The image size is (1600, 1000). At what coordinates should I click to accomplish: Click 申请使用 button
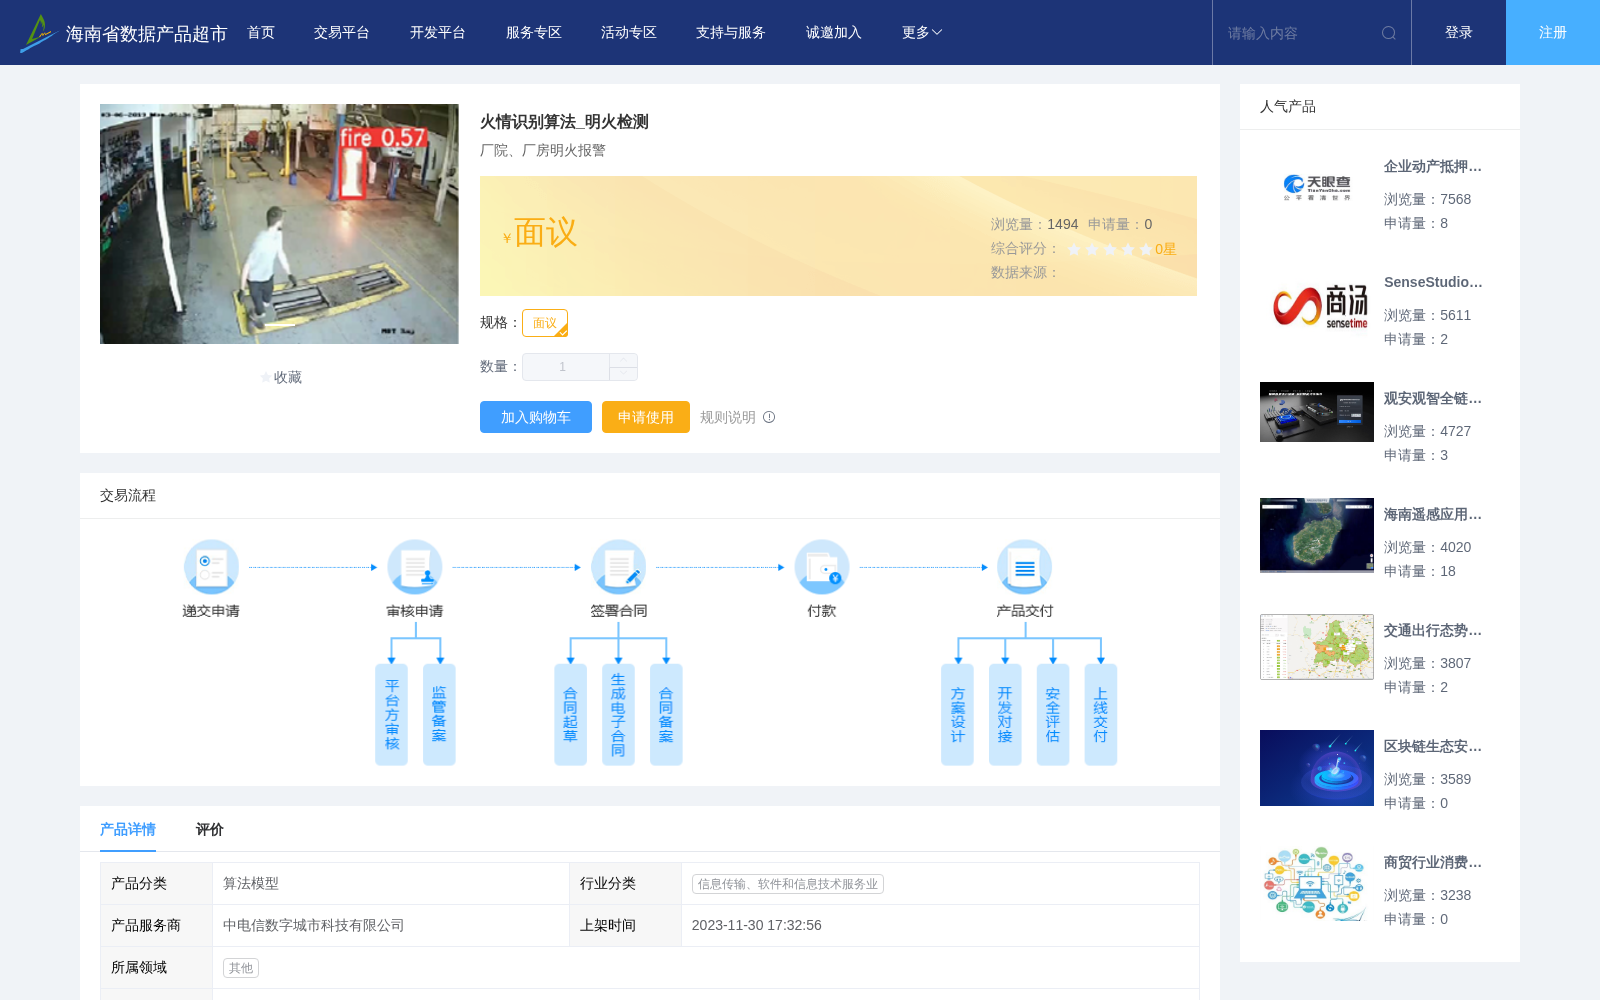click(646, 417)
